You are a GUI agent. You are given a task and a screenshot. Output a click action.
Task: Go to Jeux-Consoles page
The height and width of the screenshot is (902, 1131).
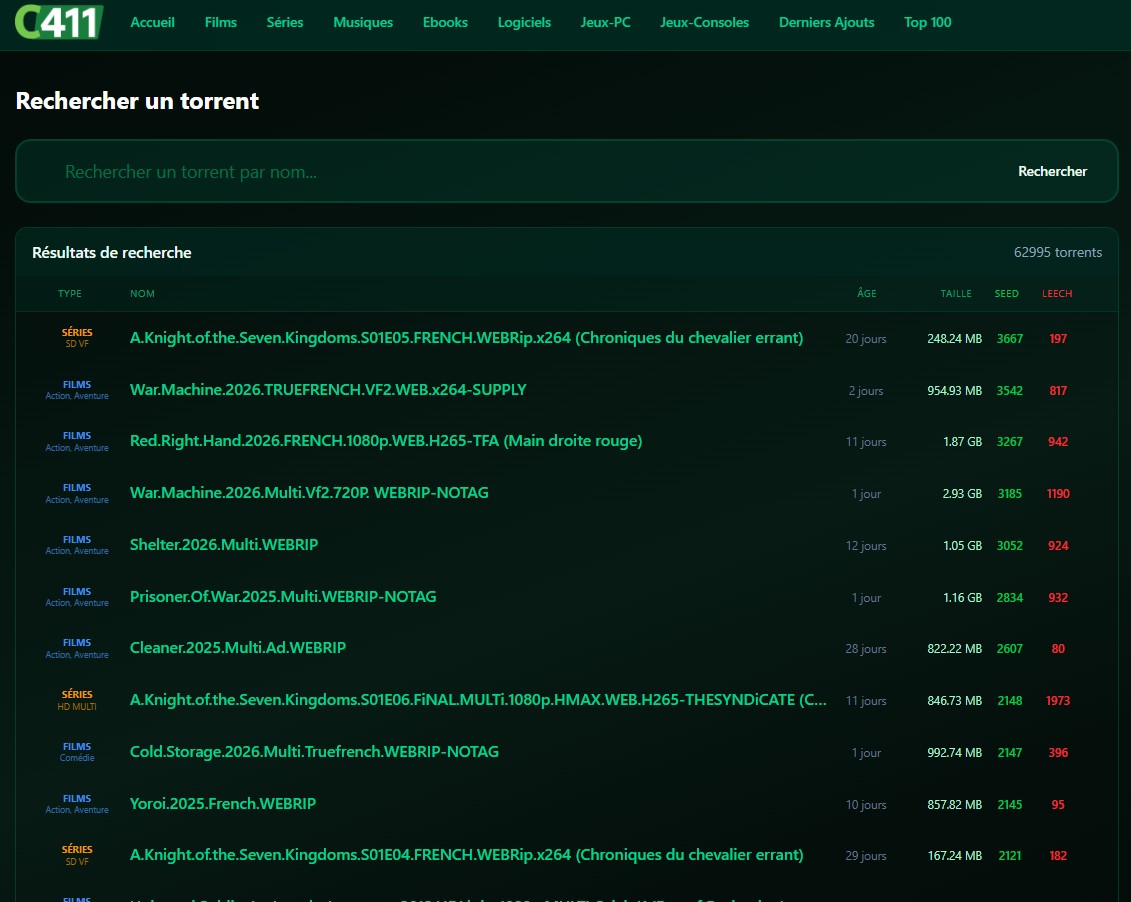pyautogui.click(x=704, y=22)
